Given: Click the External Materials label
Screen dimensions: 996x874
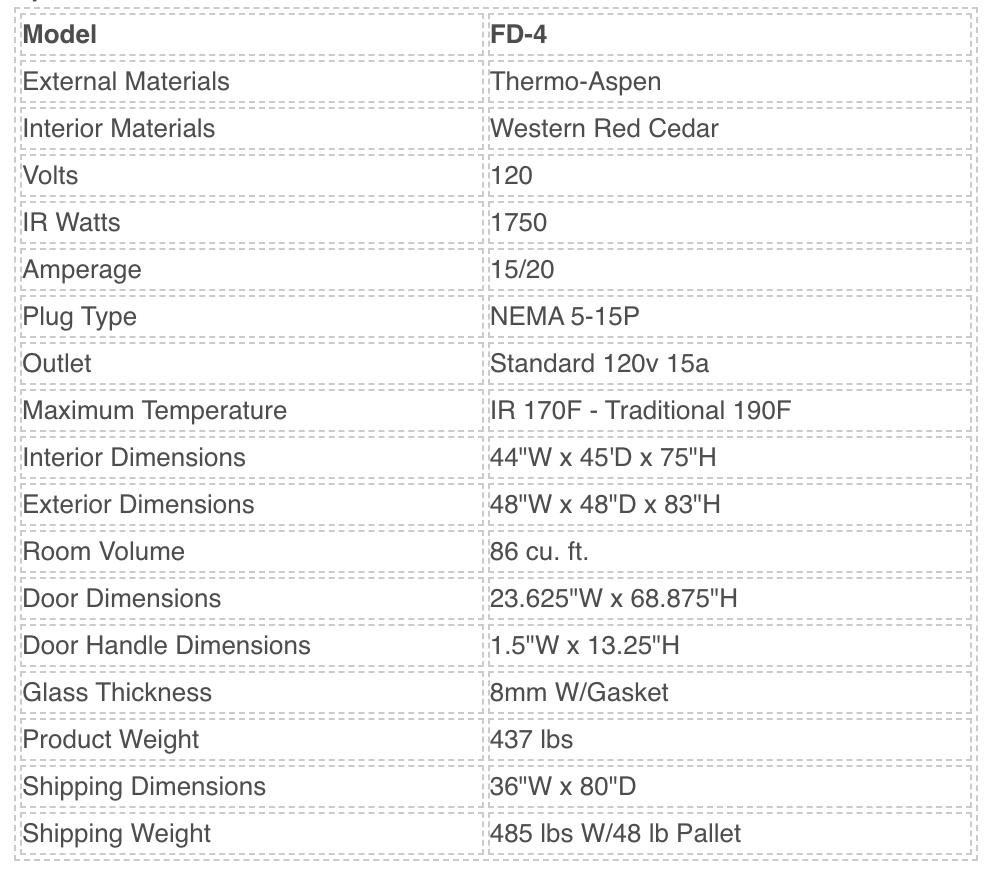Looking at the screenshot, I should click(x=126, y=81).
